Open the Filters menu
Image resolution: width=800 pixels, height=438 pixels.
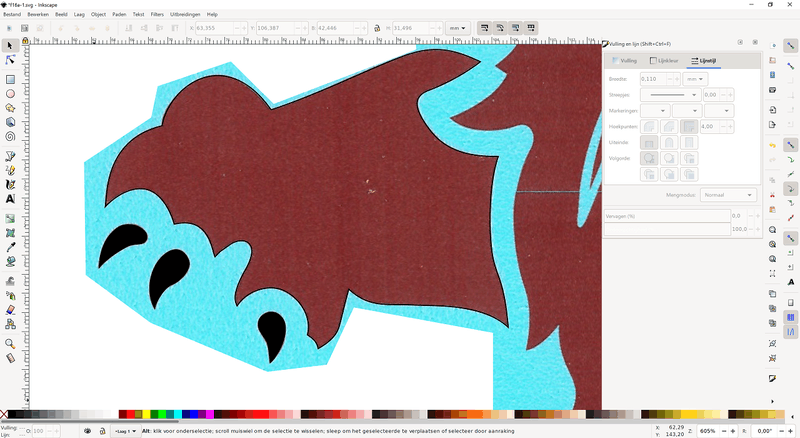coord(157,14)
